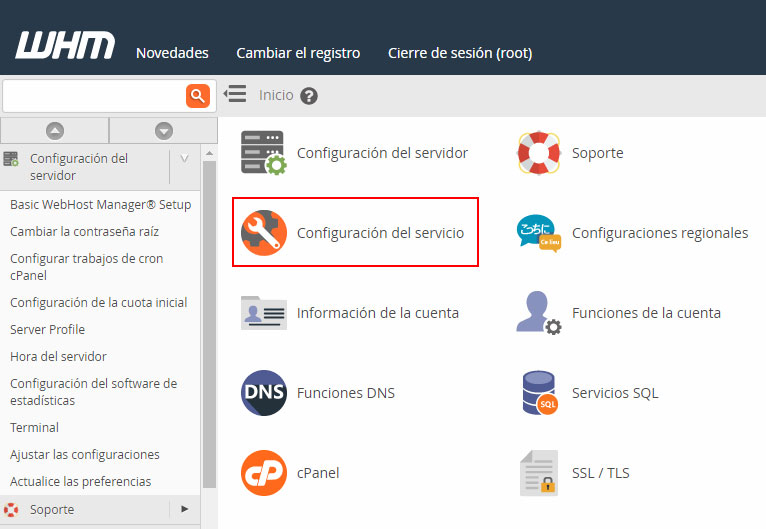766x529 pixels.
Task: Expand the Soporte sidebar section
Action: [x=184, y=509]
